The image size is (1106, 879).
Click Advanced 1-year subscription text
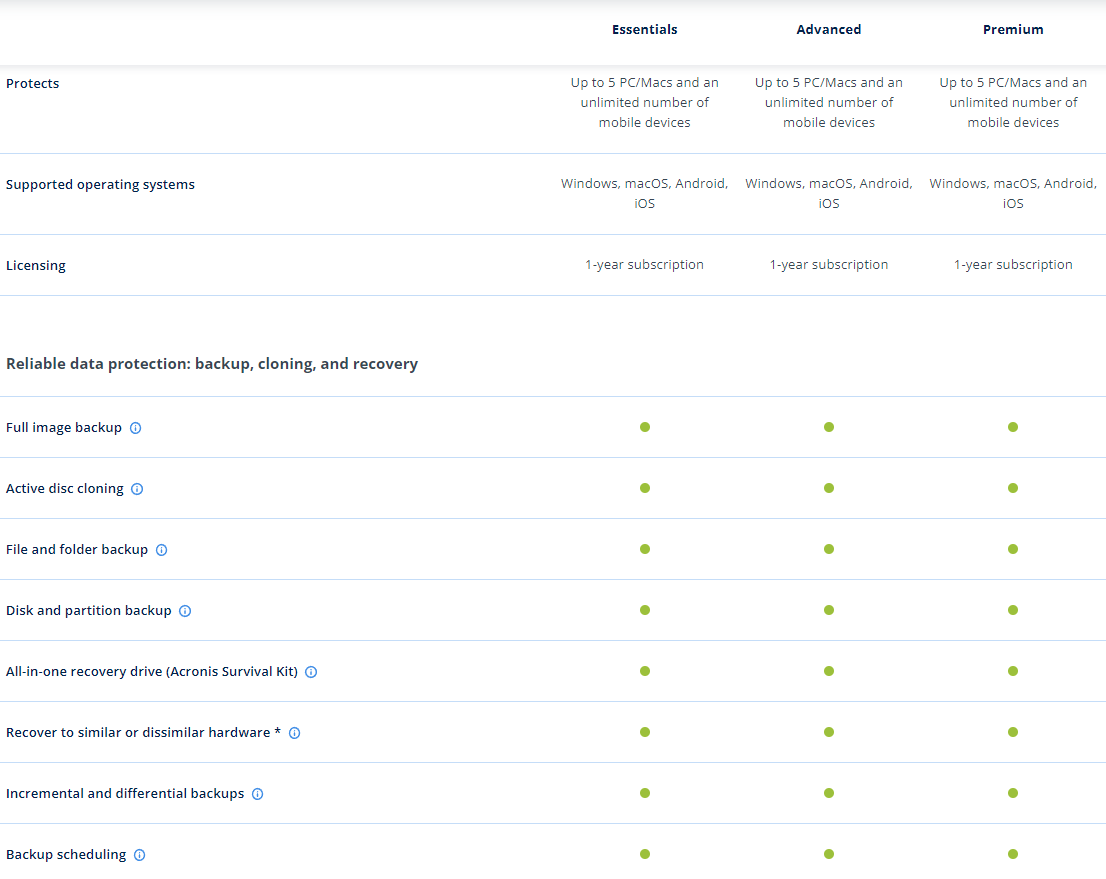828,265
